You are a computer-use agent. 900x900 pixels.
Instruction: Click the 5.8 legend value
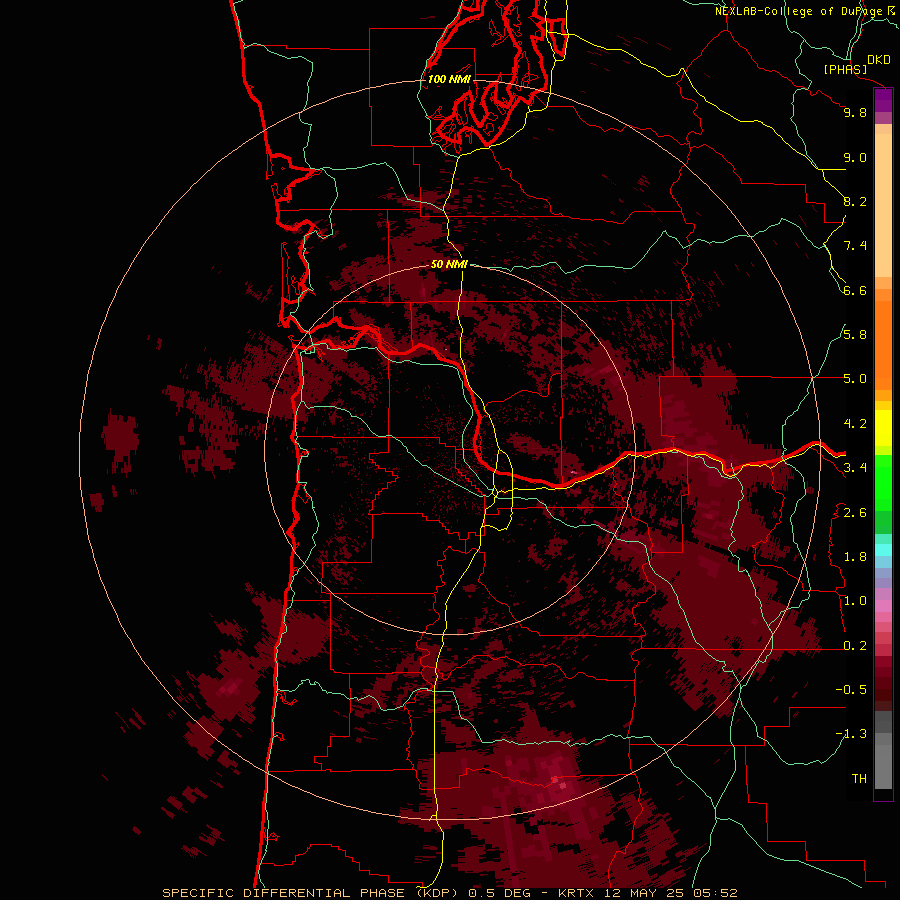[x=855, y=334]
